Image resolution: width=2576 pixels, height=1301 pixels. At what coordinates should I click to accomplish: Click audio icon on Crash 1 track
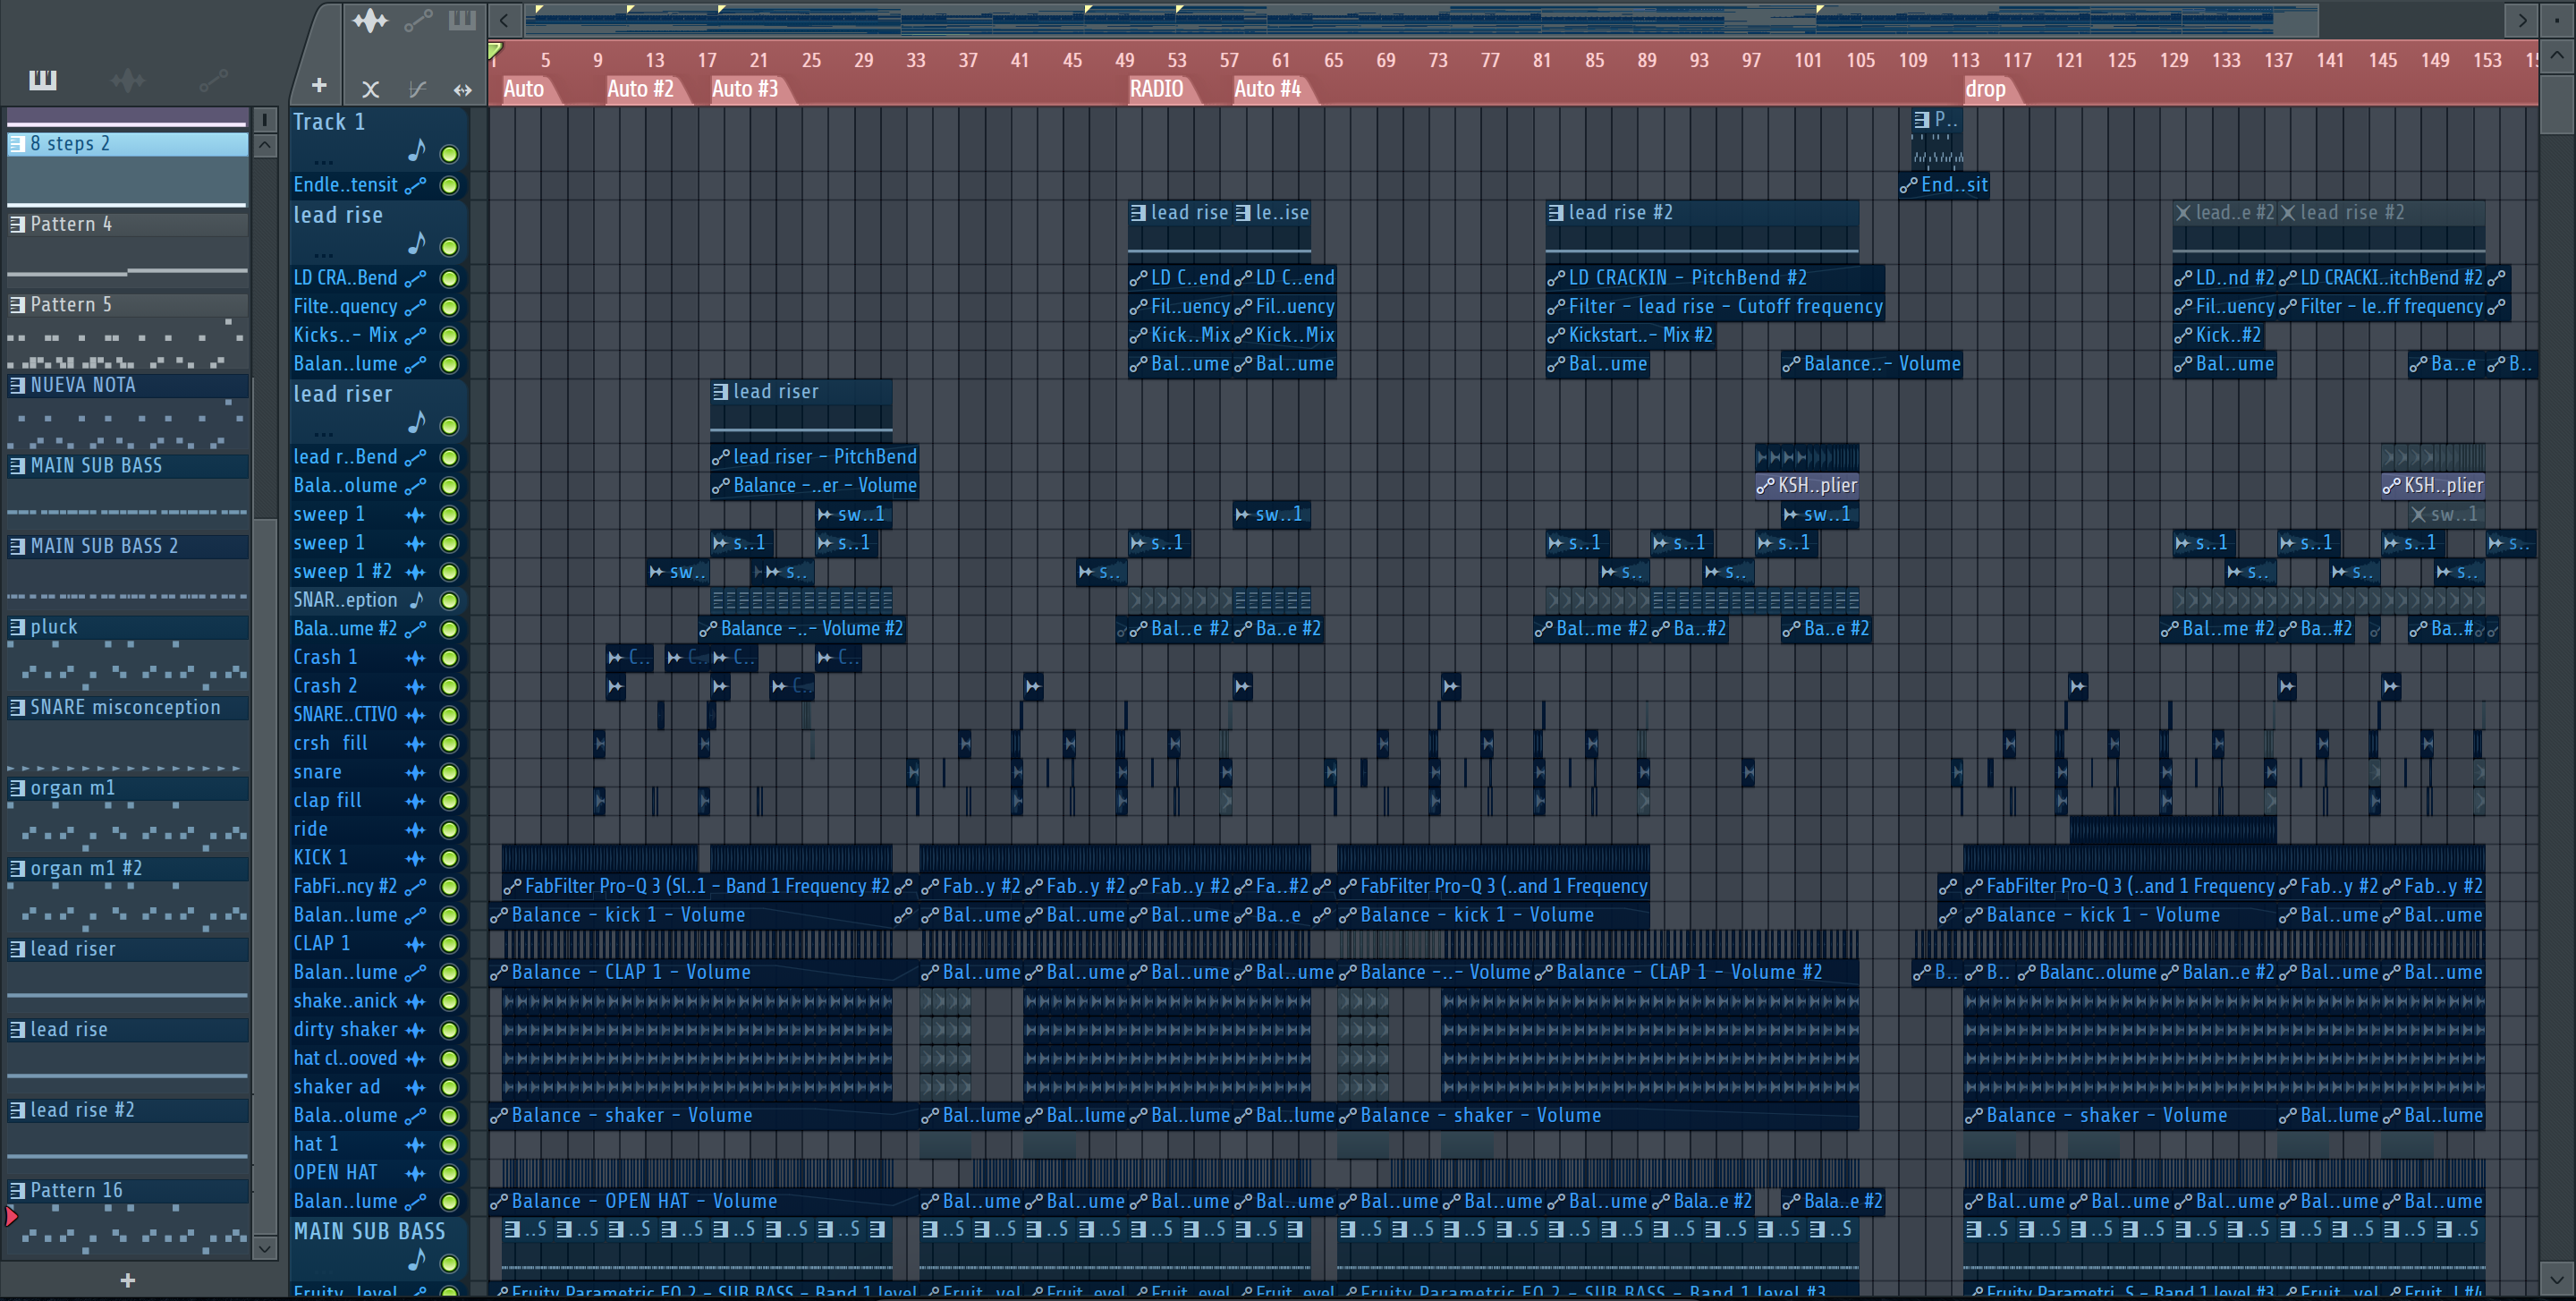point(415,658)
